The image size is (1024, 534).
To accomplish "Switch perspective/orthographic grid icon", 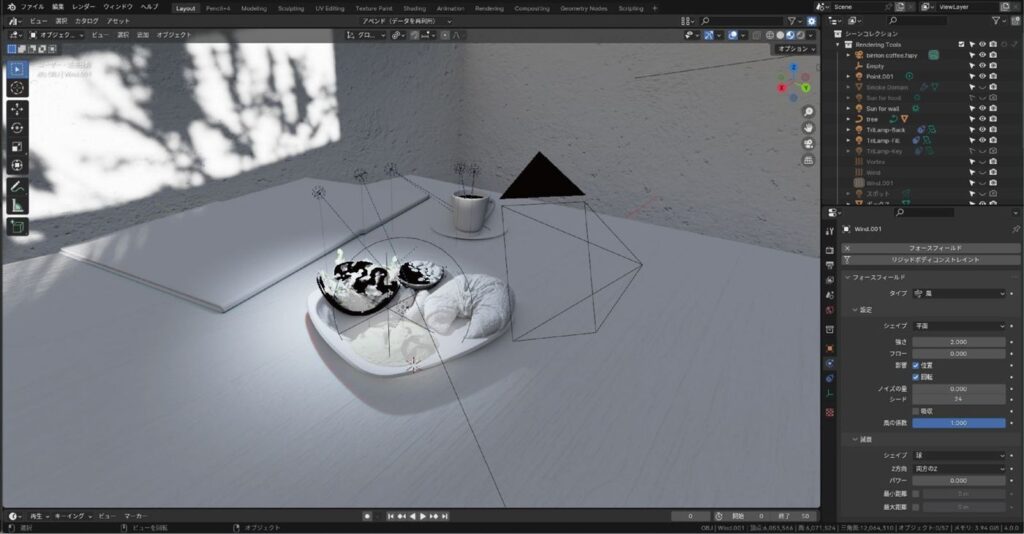I will (808, 160).
